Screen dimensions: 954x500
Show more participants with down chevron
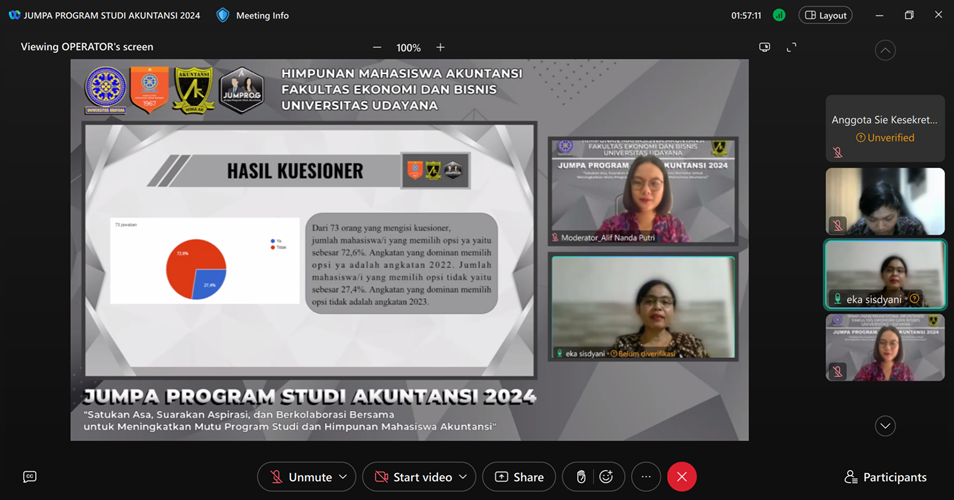tap(885, 426)
